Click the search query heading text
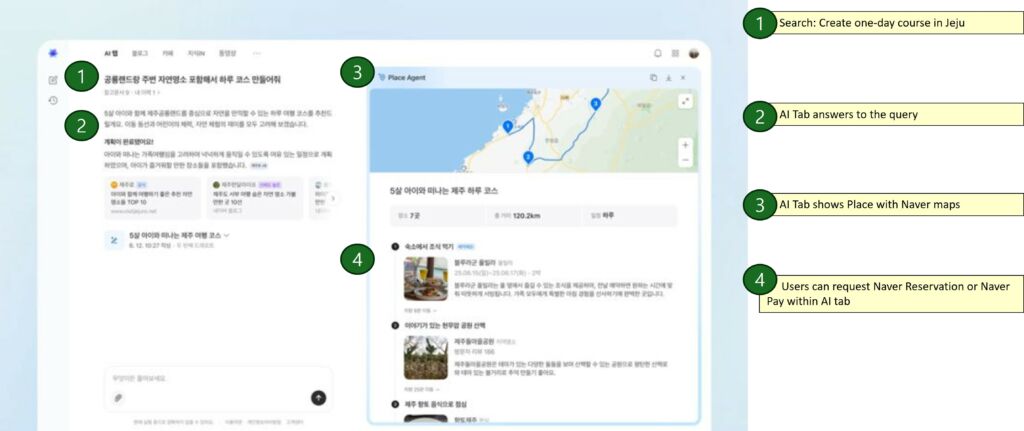This screenshot has height=431, width=1024. pos(193,80)
